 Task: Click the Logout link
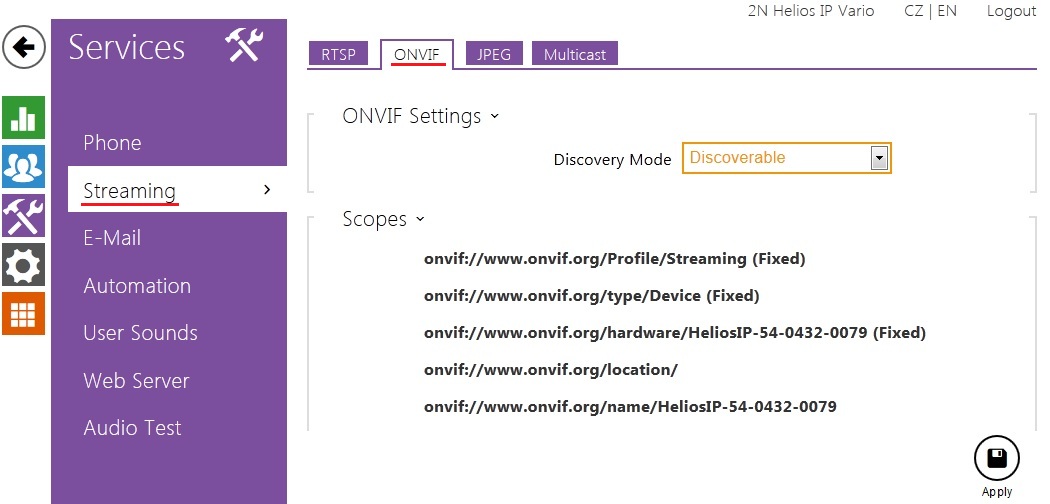[x=1011, y=11]
